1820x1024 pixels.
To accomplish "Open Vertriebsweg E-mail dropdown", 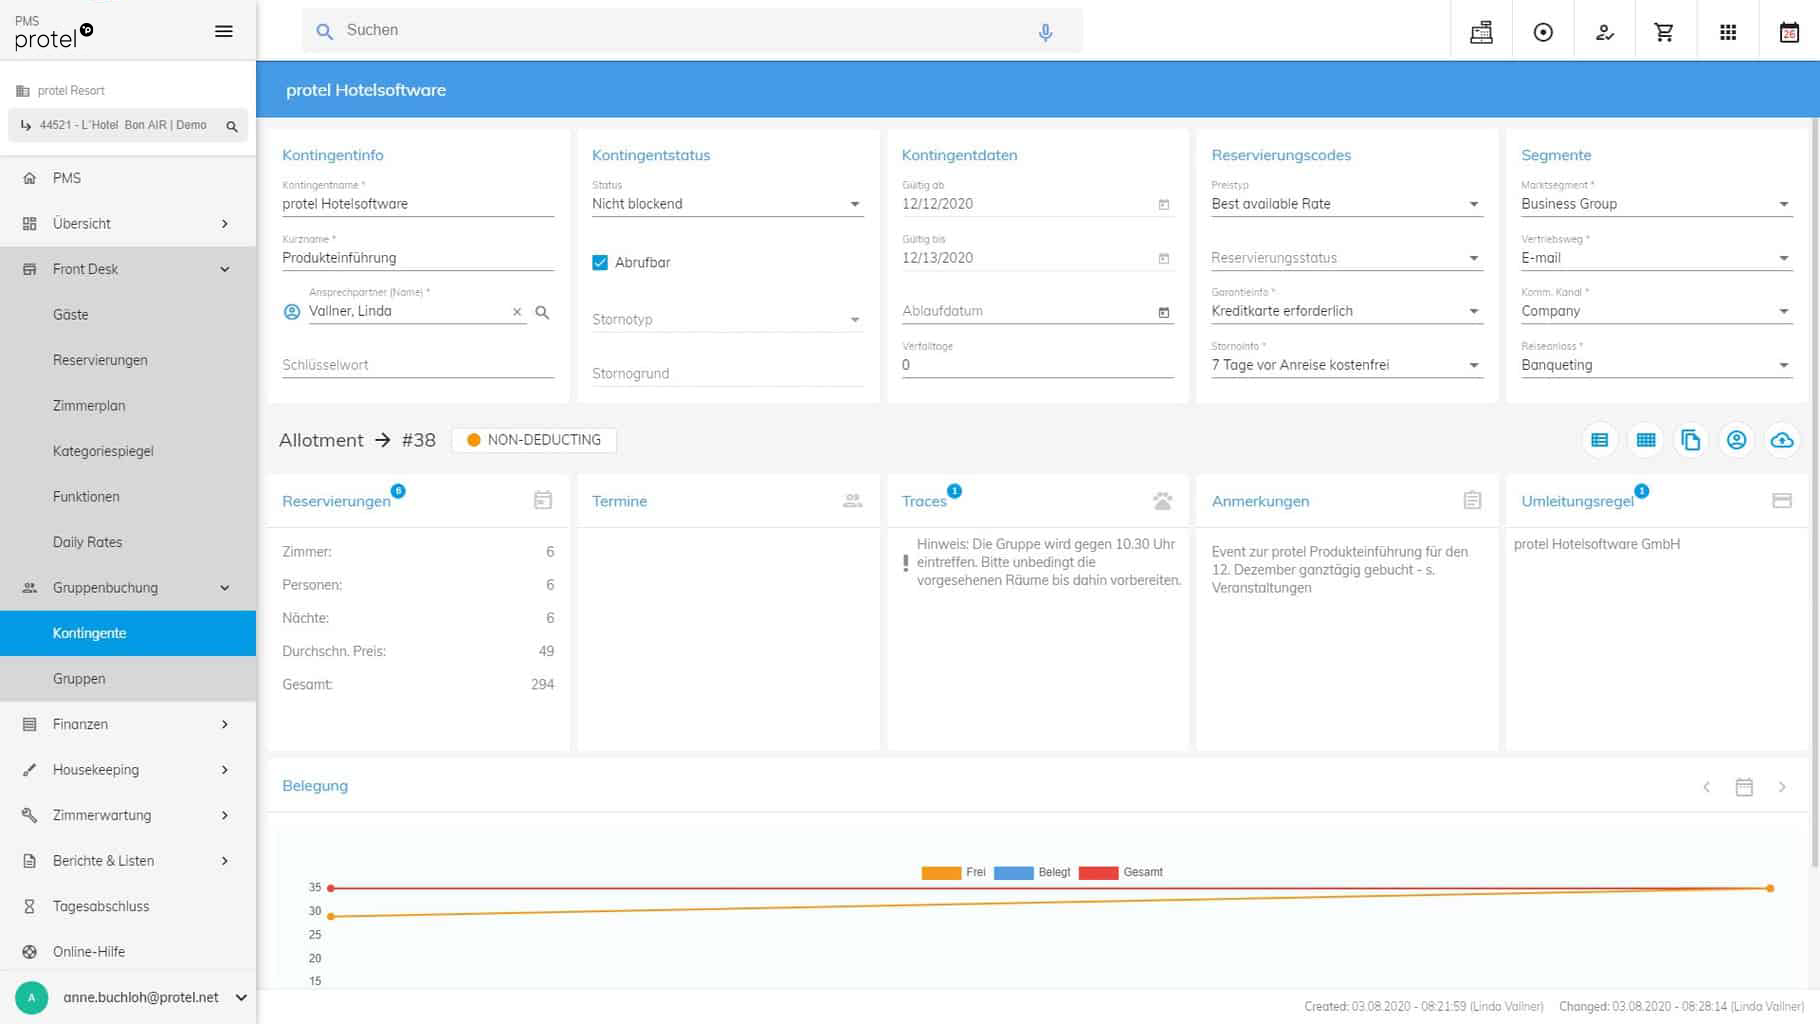I will pyautogui.click(x=1656, y=258).
